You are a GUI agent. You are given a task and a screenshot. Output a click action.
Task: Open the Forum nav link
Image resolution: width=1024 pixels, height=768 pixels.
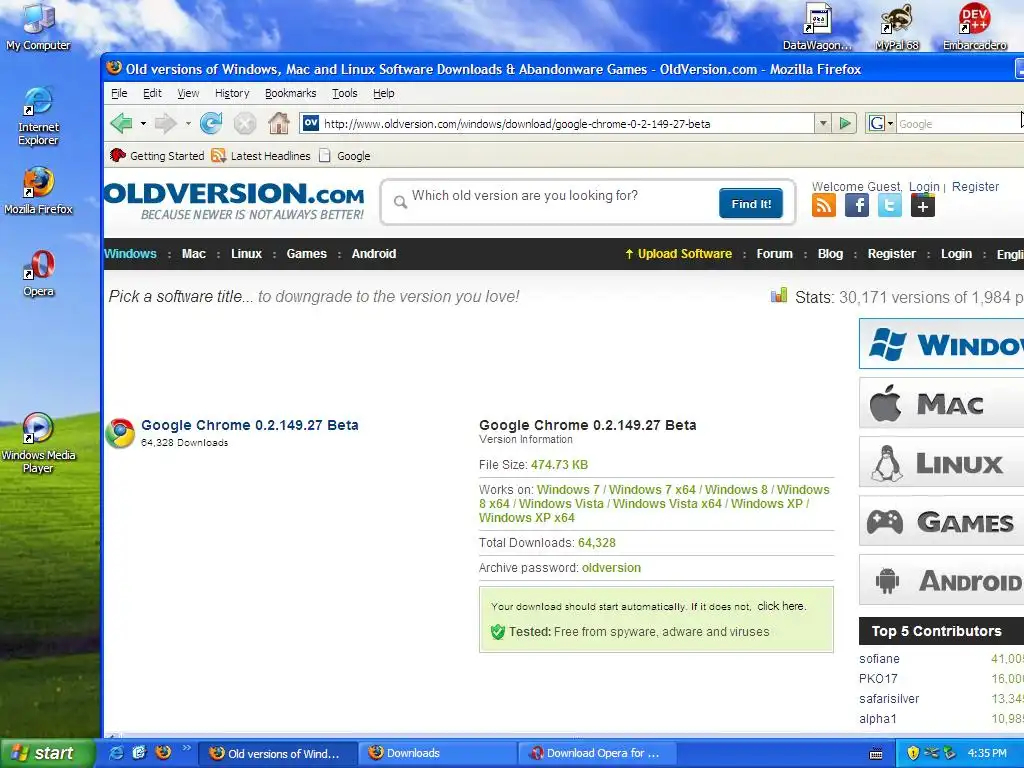(775, 254)
